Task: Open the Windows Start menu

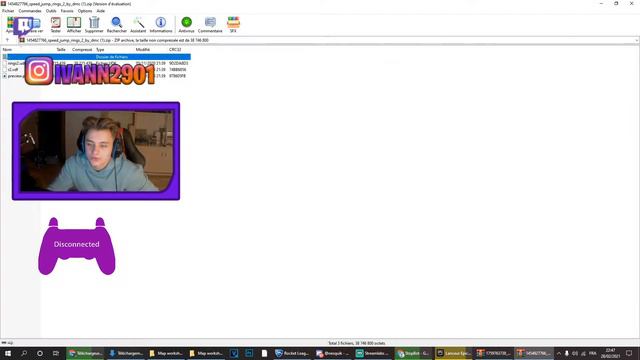Action: pos(8,353)
